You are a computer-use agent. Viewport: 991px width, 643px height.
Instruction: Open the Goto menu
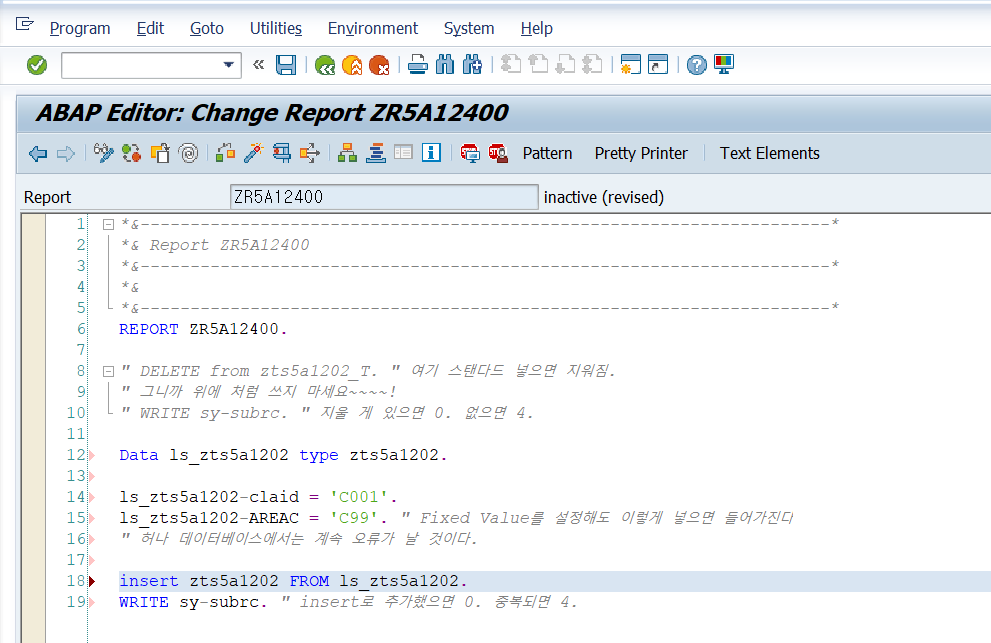pos(207,28)
